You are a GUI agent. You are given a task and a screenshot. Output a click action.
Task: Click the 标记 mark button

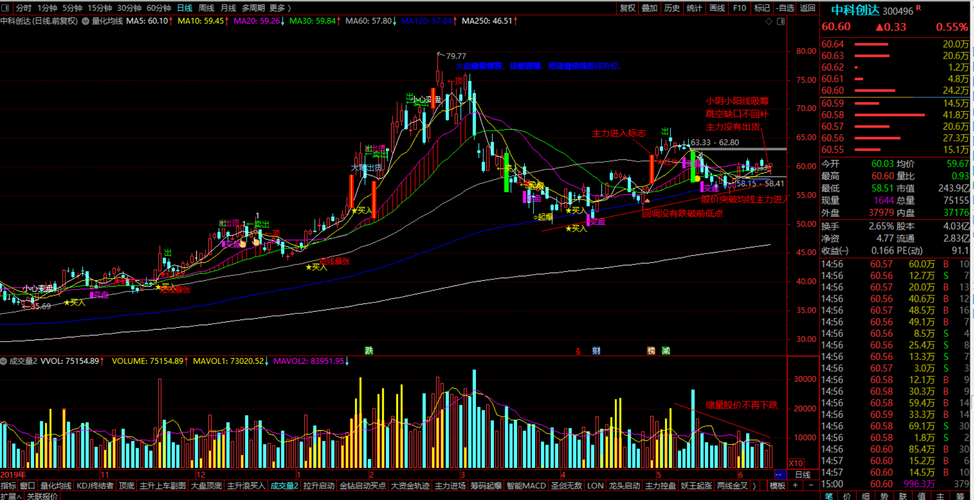coord(762,8)
